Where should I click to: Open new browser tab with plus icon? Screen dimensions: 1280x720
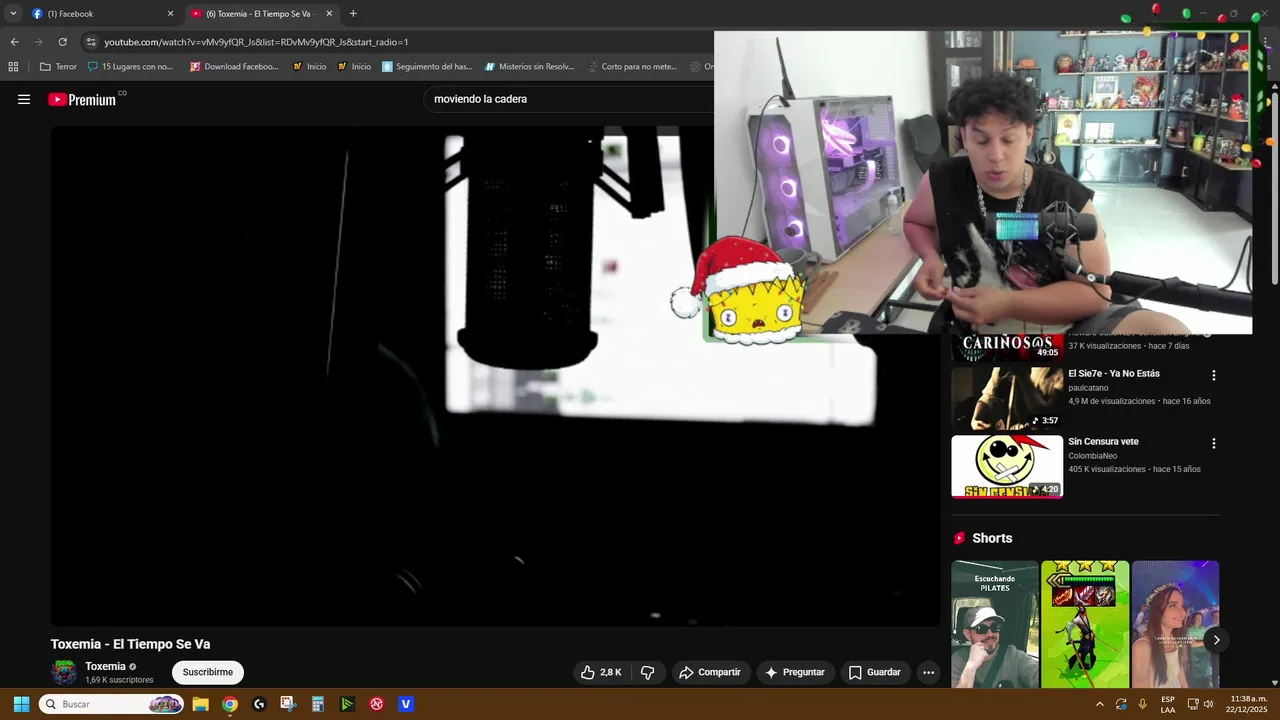[x=353, y=14]
